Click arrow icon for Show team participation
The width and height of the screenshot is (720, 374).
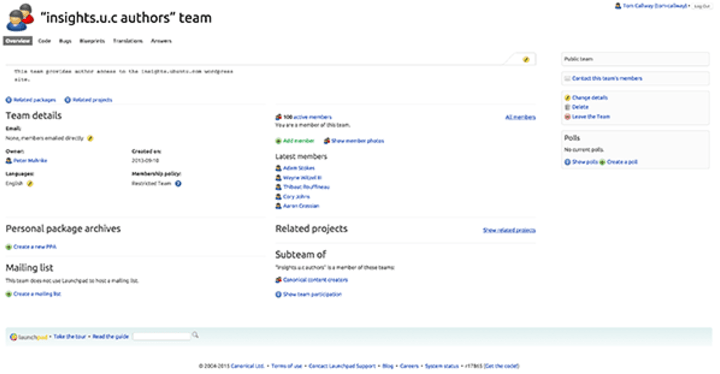[x=278, y=295]
